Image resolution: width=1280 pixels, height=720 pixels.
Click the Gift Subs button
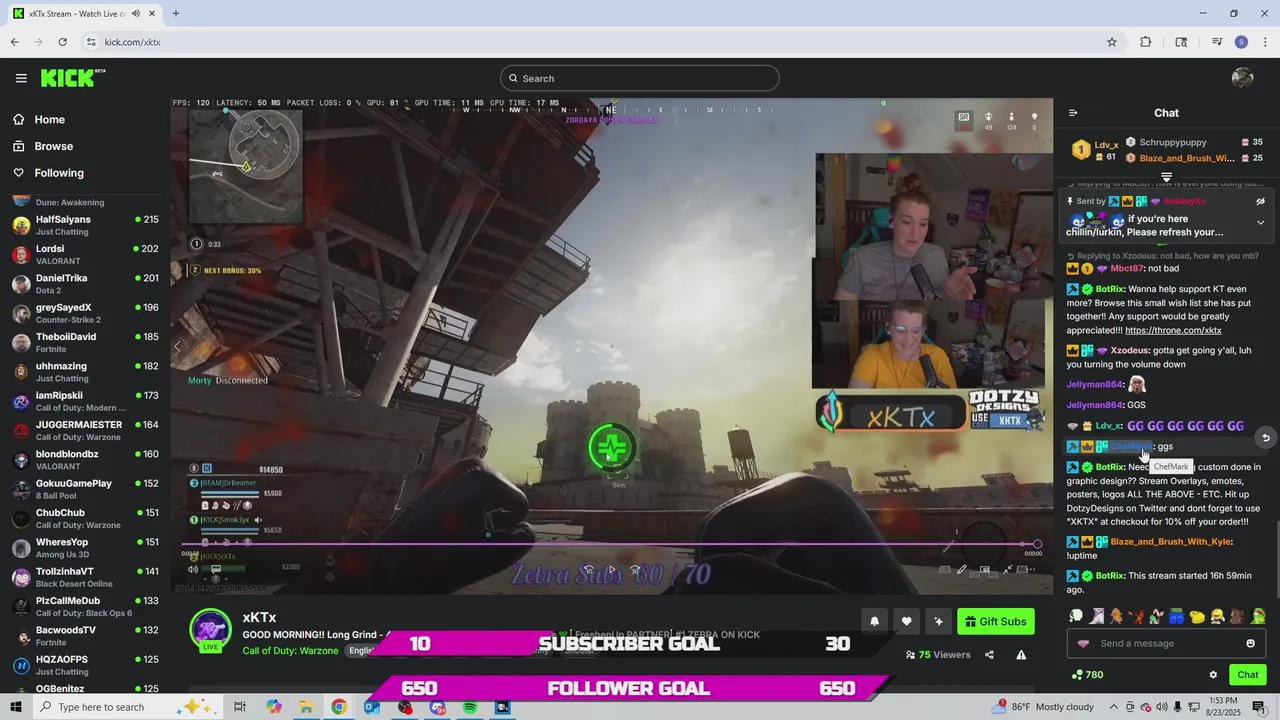(x=995, y=622)
